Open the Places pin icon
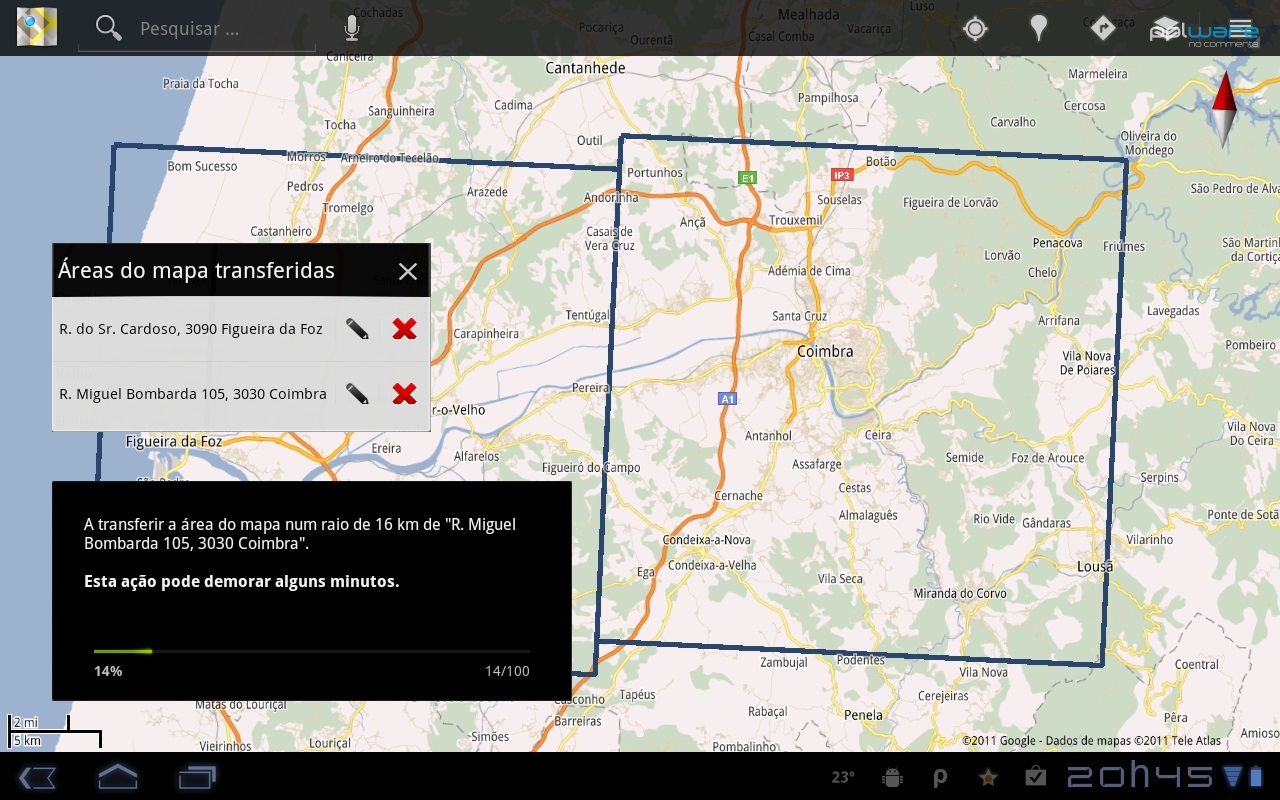The width and height of the screenshot is (1280, 800). (1039, 28)
